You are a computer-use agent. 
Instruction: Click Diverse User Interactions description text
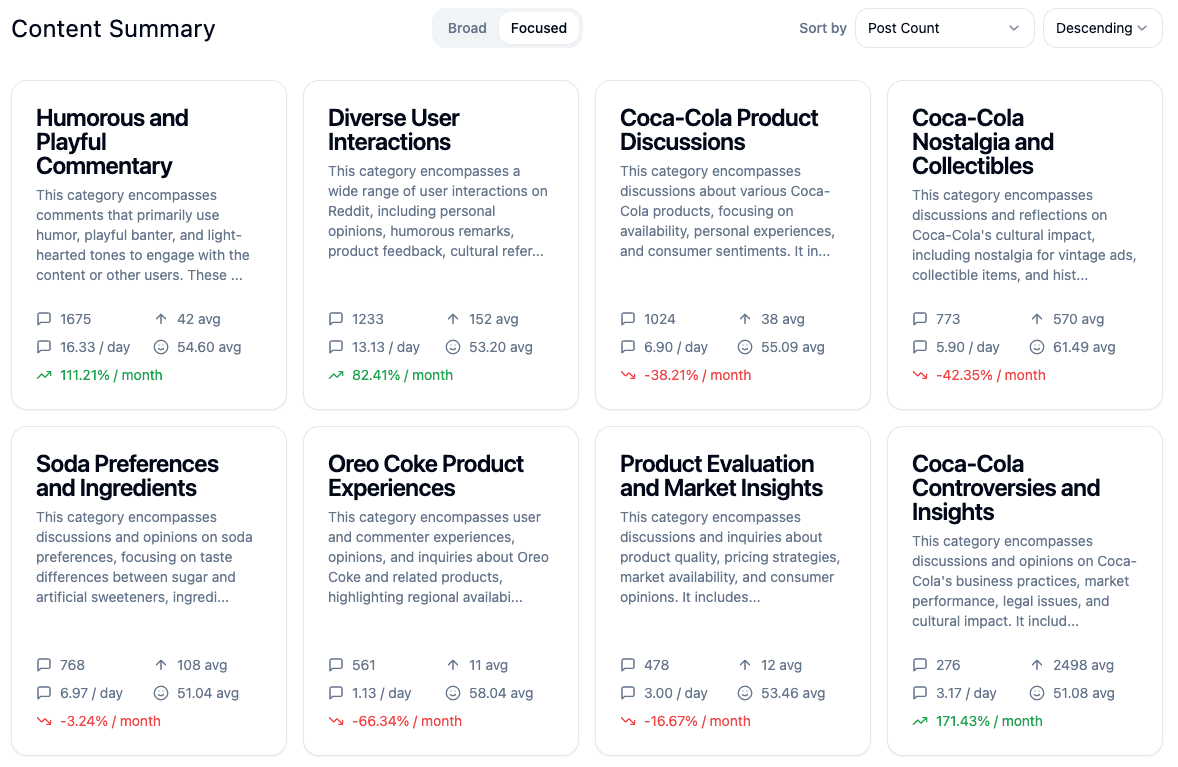click(438, 211)
